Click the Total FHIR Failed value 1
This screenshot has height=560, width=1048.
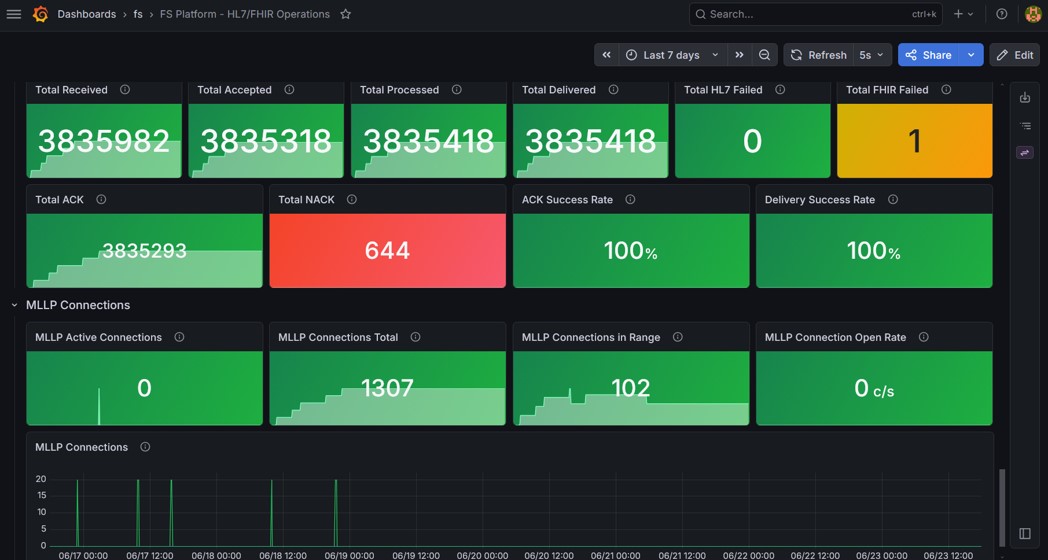point(914,141)
